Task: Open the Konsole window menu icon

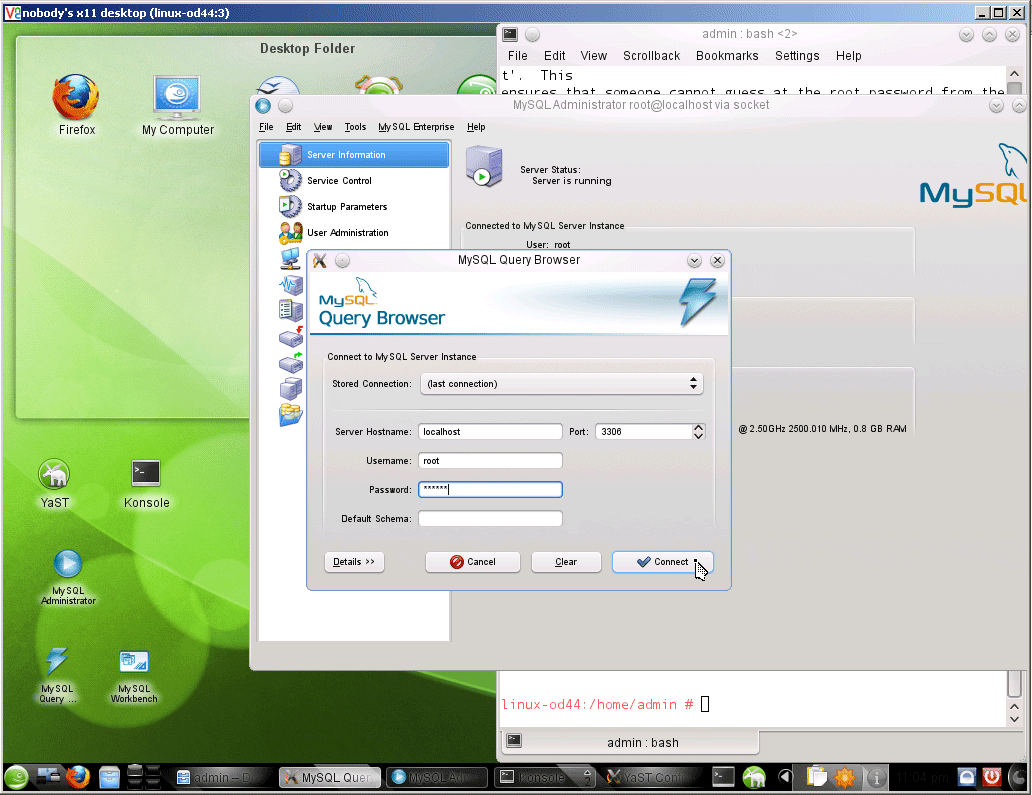Action: click(510, 34)
